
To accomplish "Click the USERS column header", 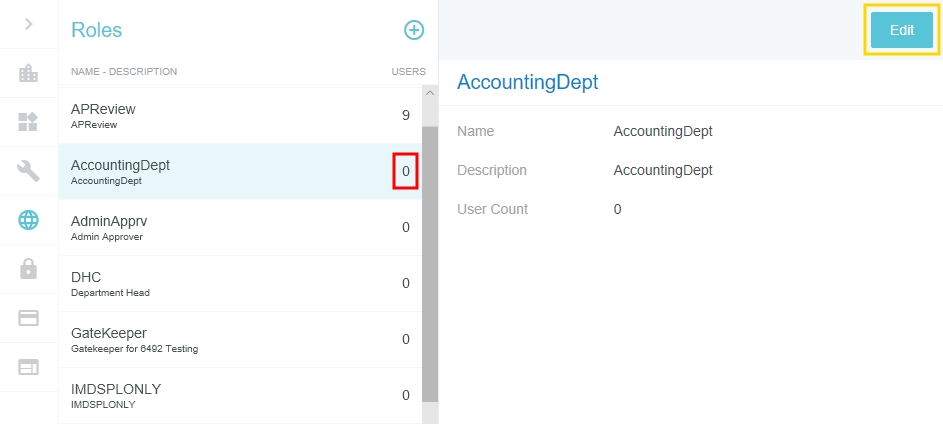I will tap(407, 72).
